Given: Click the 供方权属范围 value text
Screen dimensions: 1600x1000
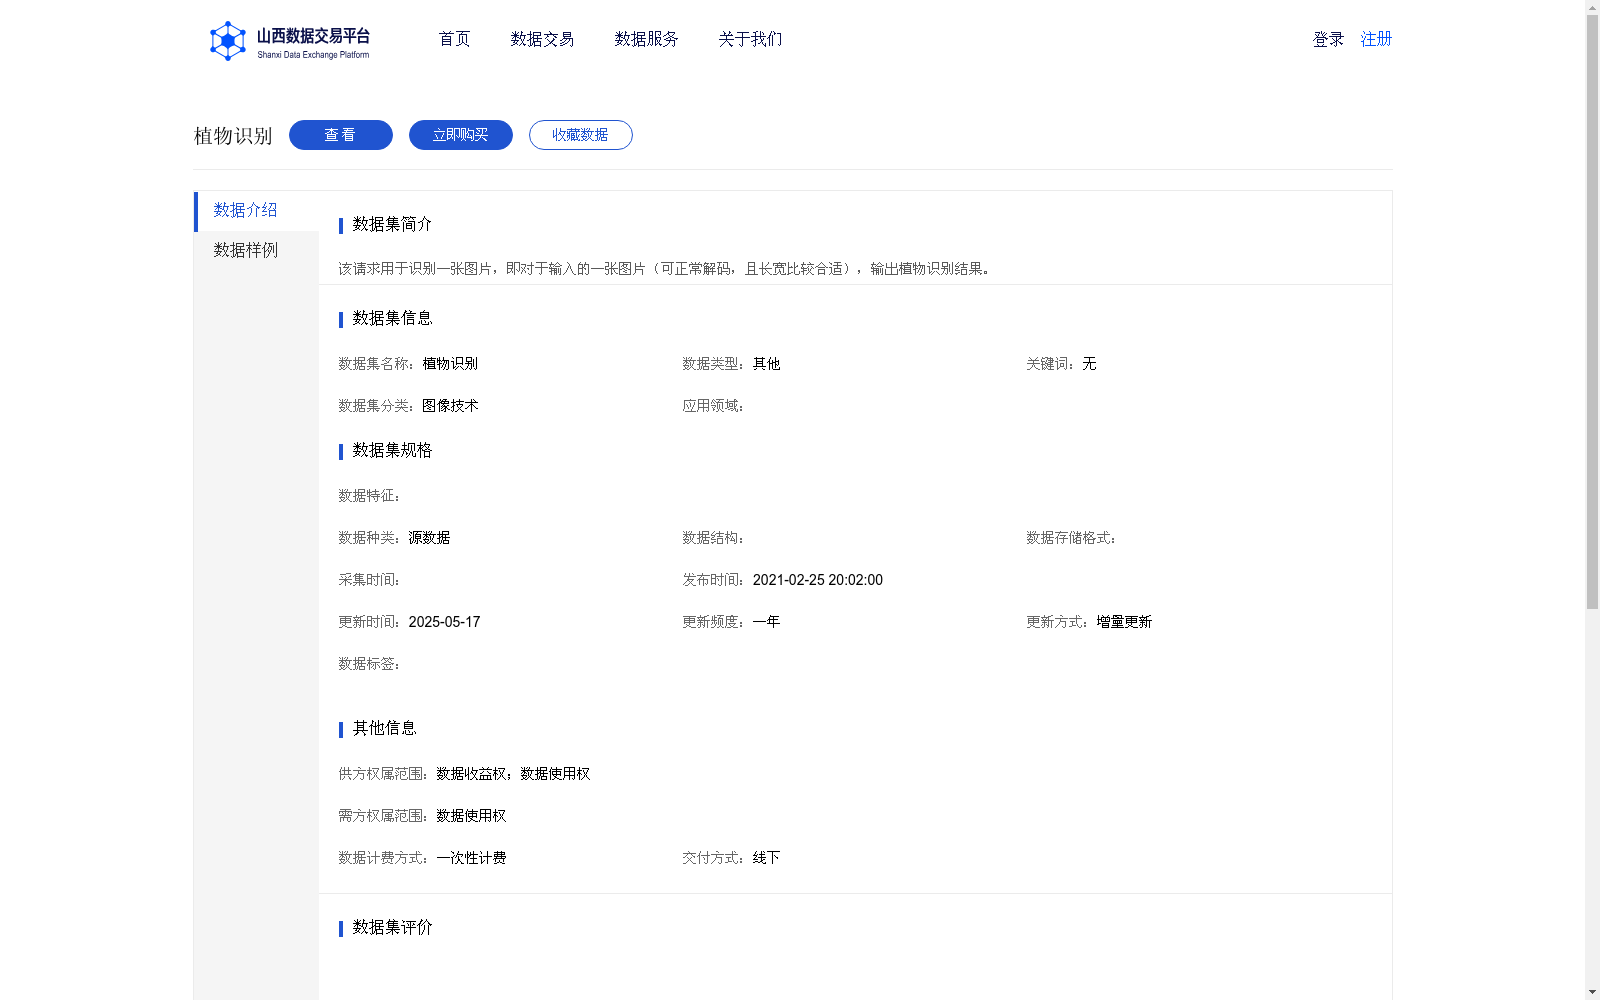Looking at the screenshot, I should (x=513, y=774).
